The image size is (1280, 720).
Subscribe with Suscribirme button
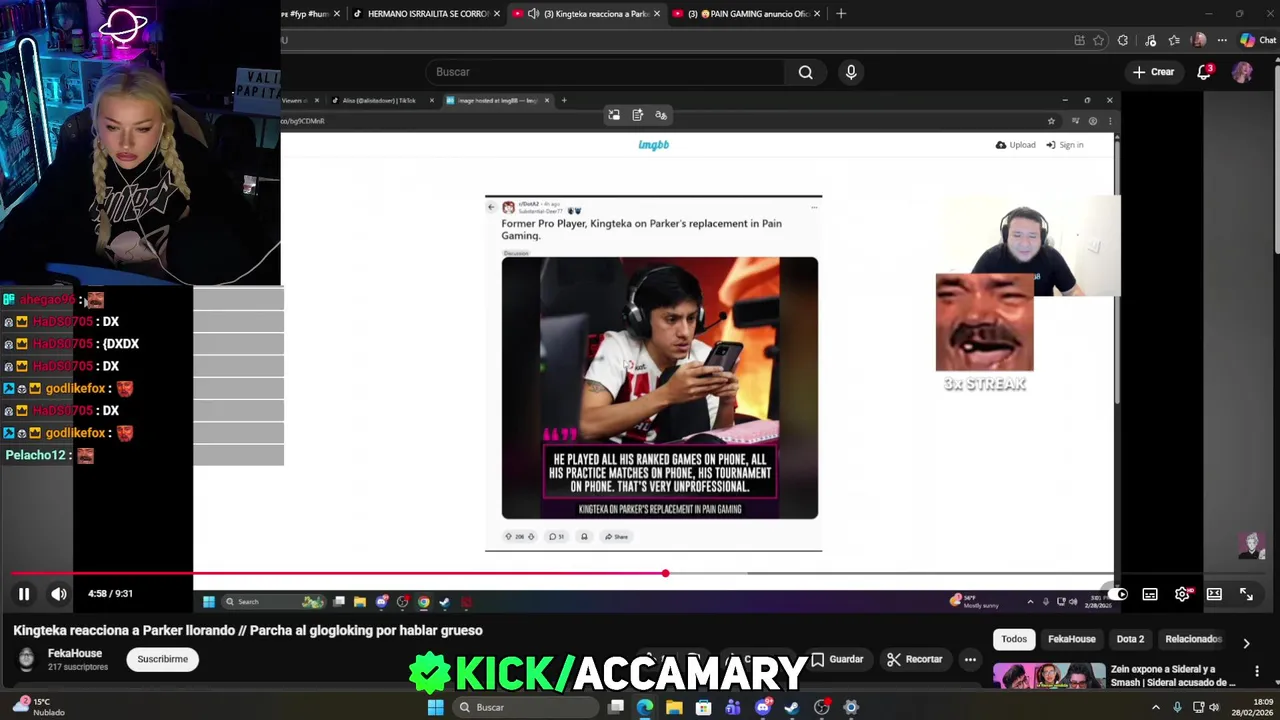(162, 659)
